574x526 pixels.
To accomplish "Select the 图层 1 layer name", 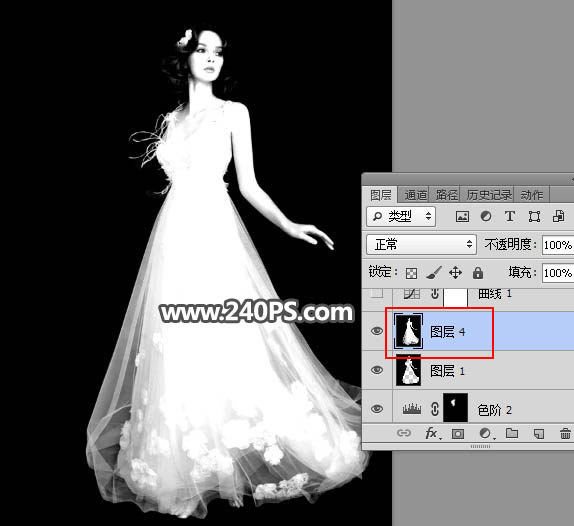I will click(447, 371).
